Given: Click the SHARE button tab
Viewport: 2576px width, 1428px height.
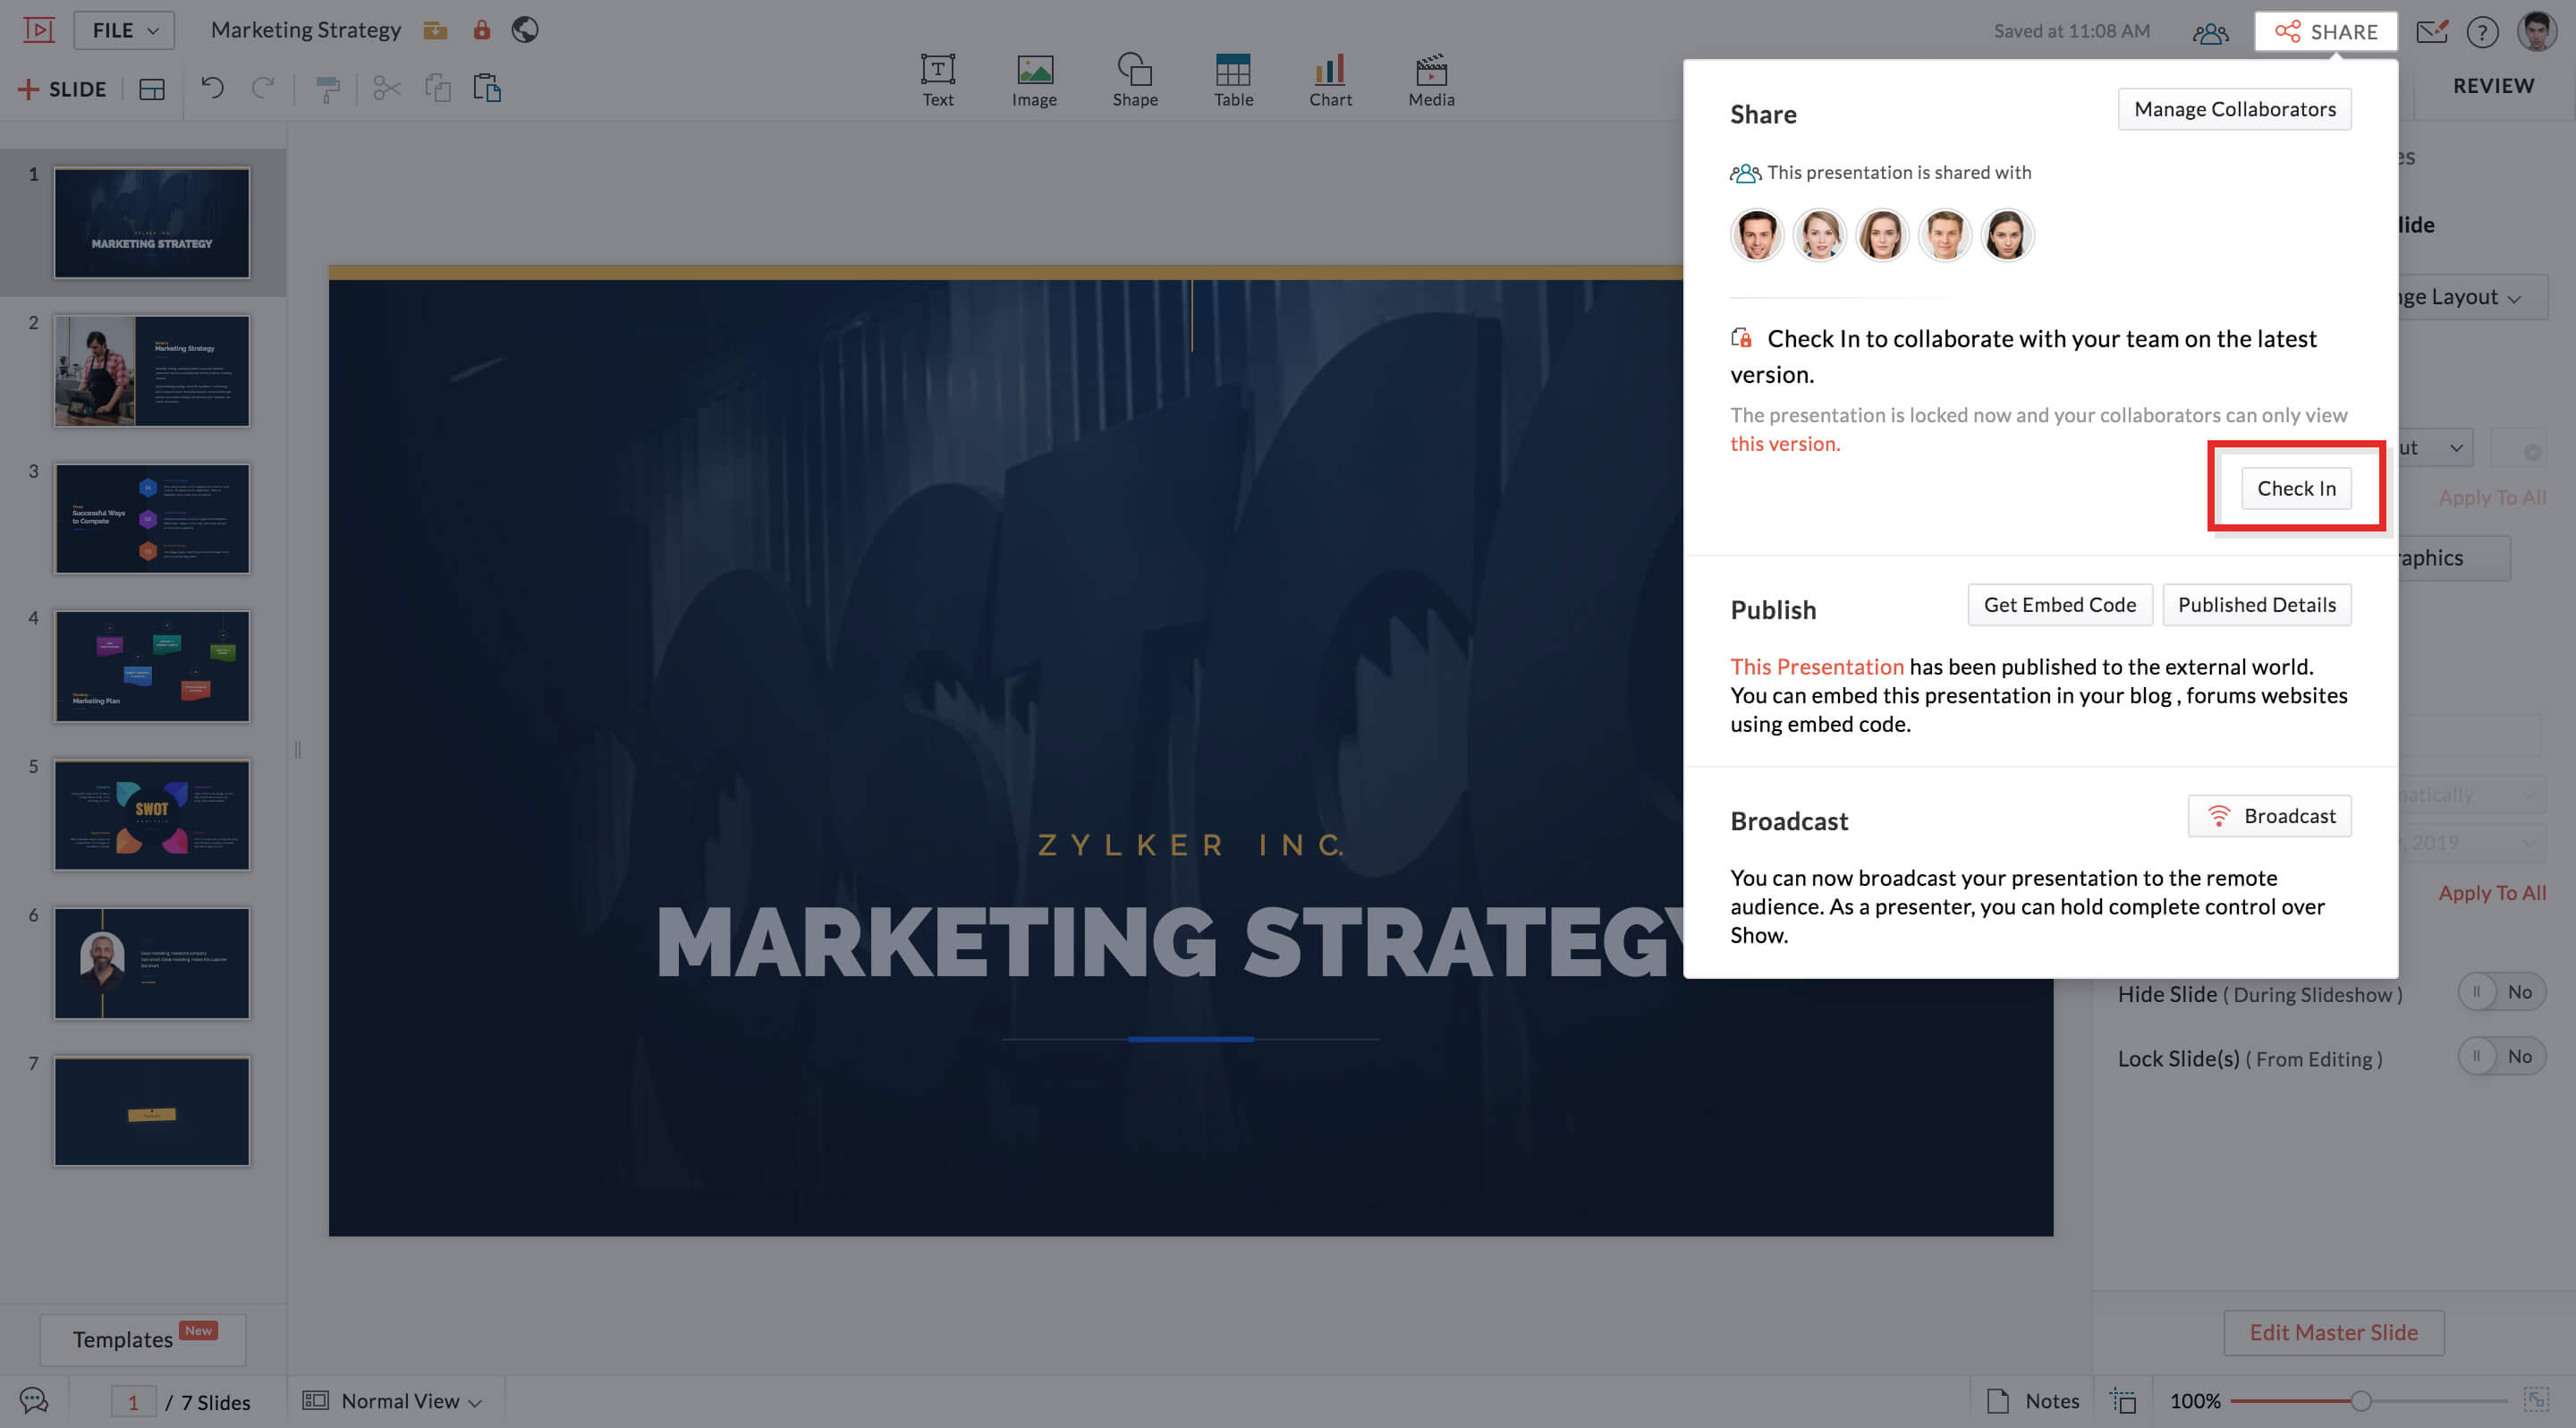Looking at the screenshot, I should pyautogui.click(x=2326, y=31).
